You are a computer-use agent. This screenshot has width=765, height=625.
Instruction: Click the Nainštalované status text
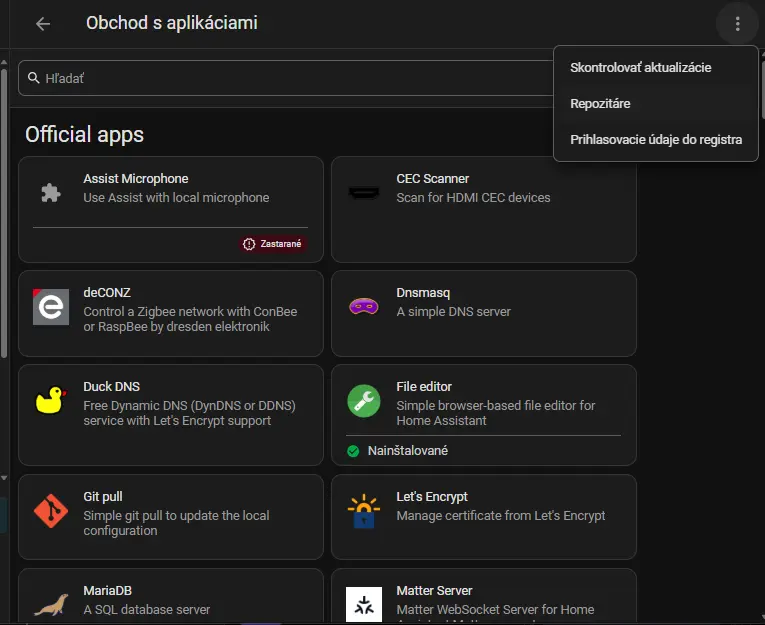[408, 451]
